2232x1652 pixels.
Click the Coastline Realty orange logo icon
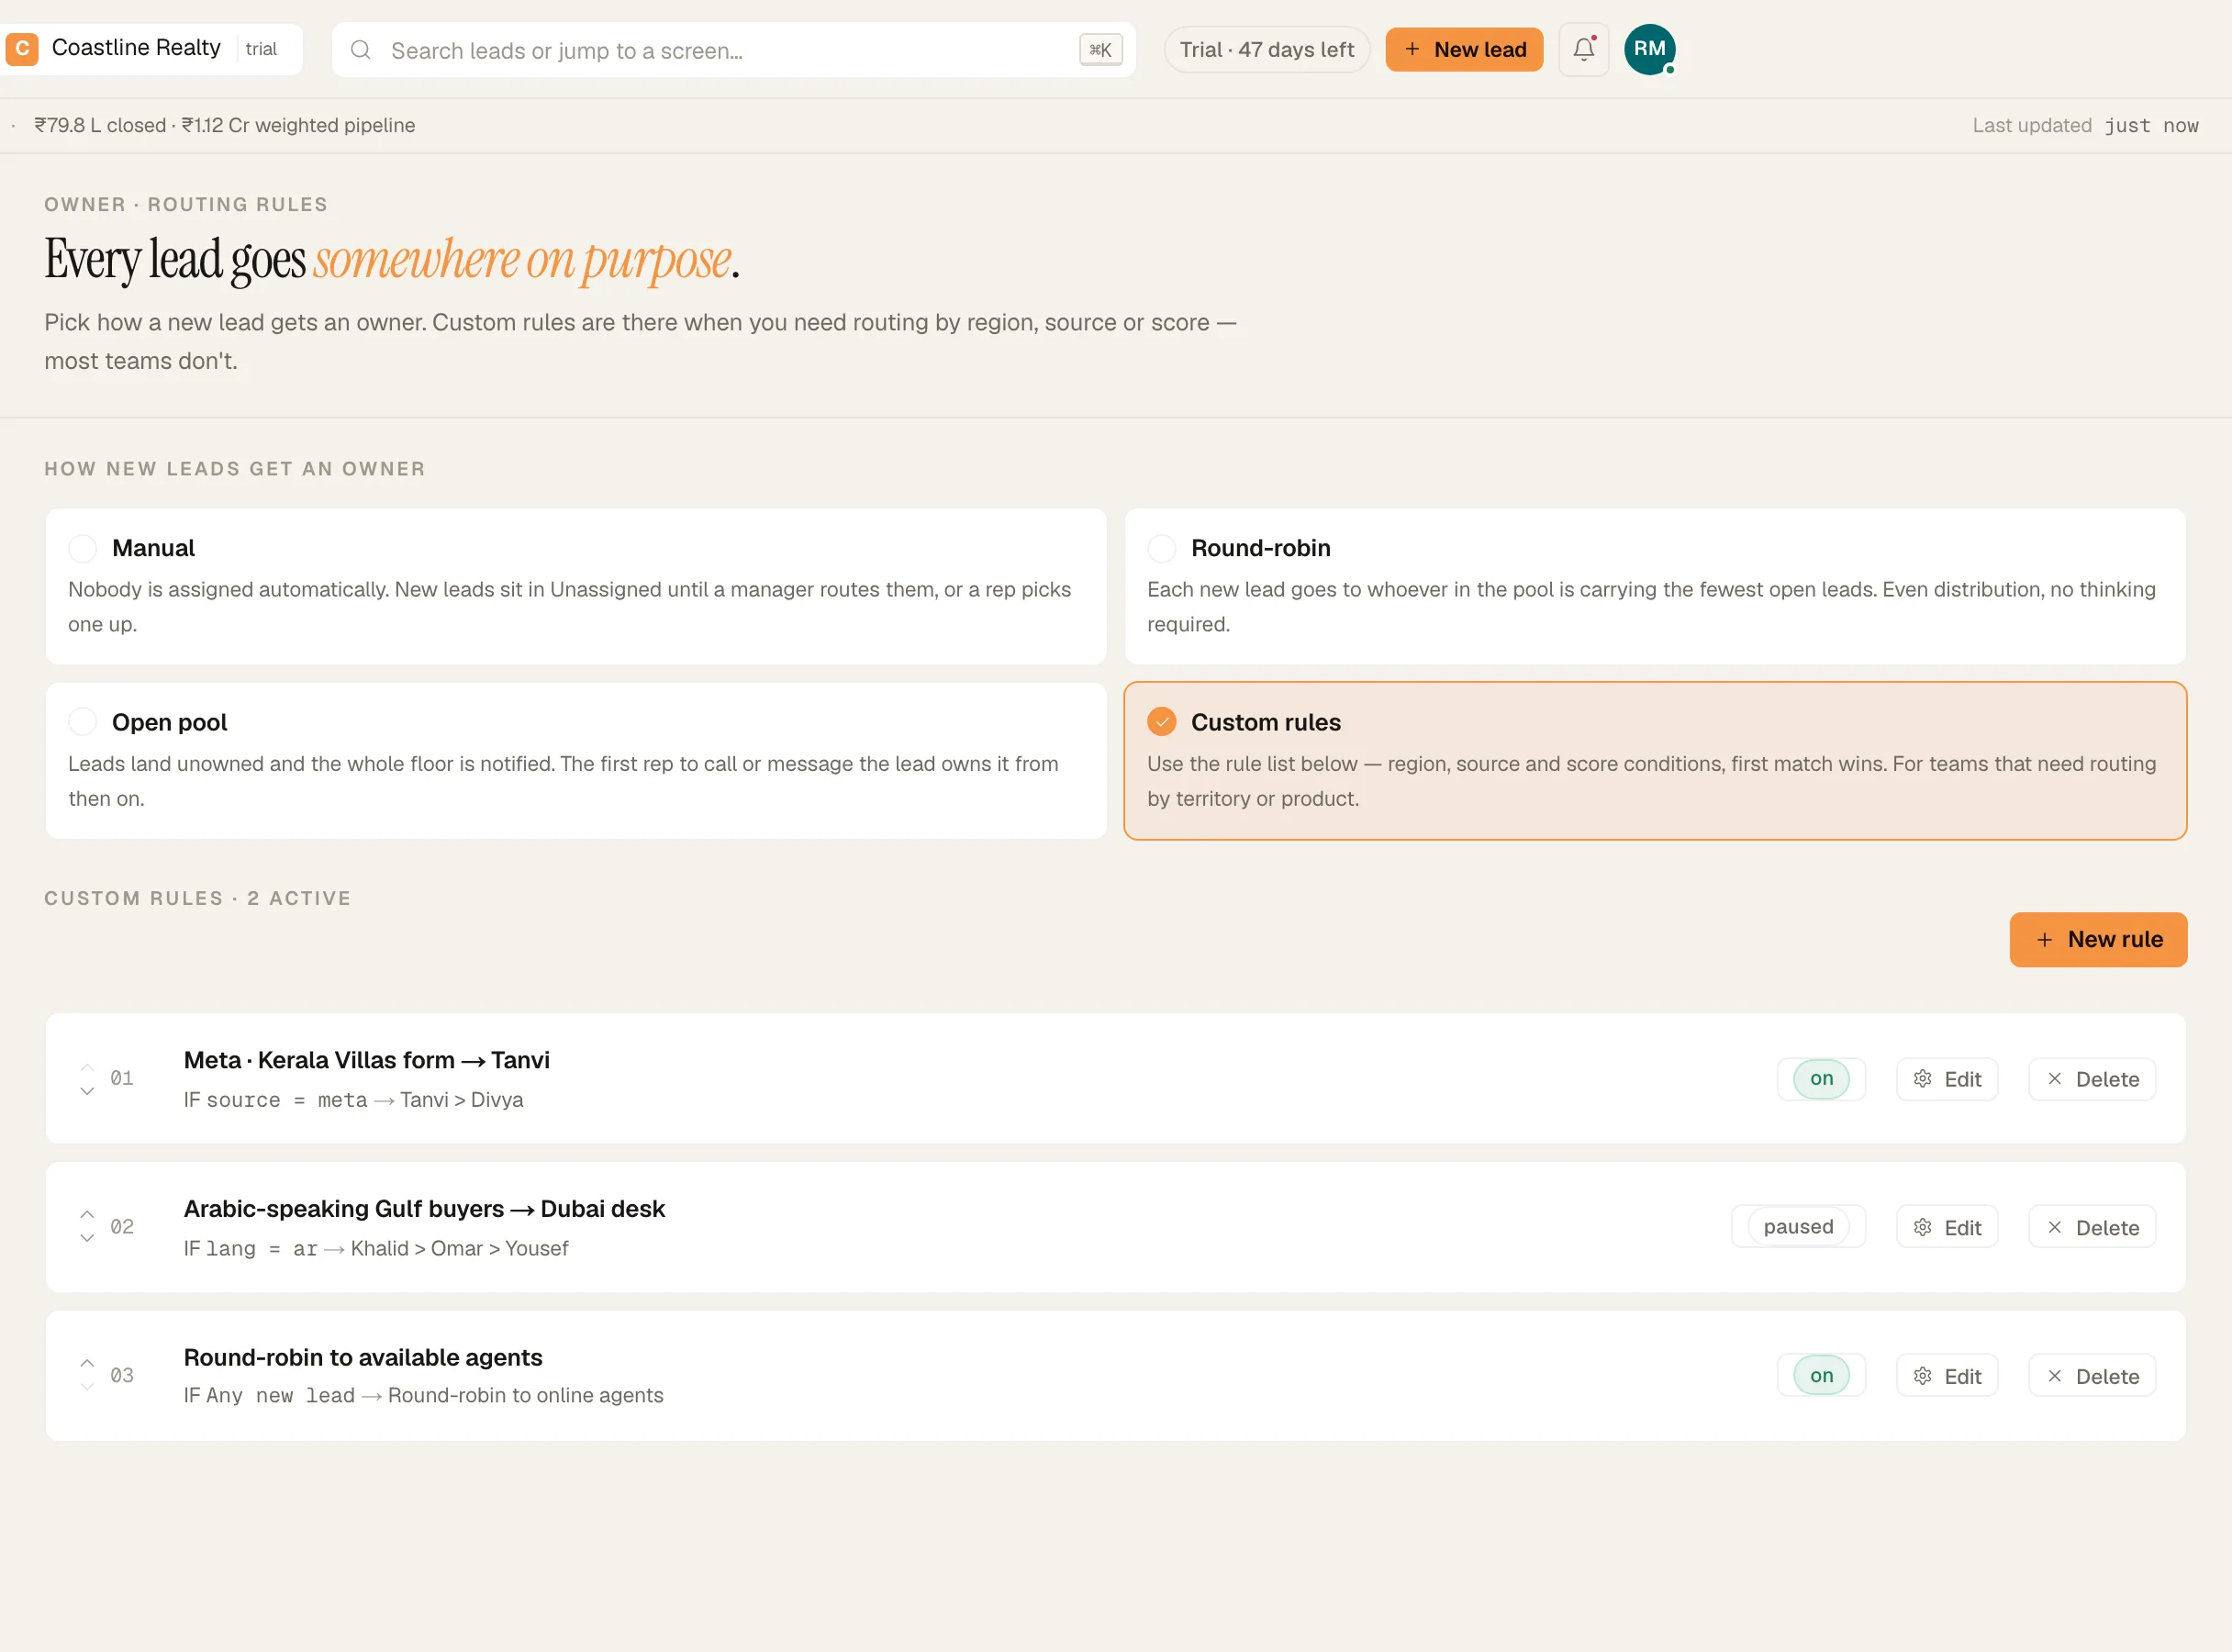click(22, 48)
